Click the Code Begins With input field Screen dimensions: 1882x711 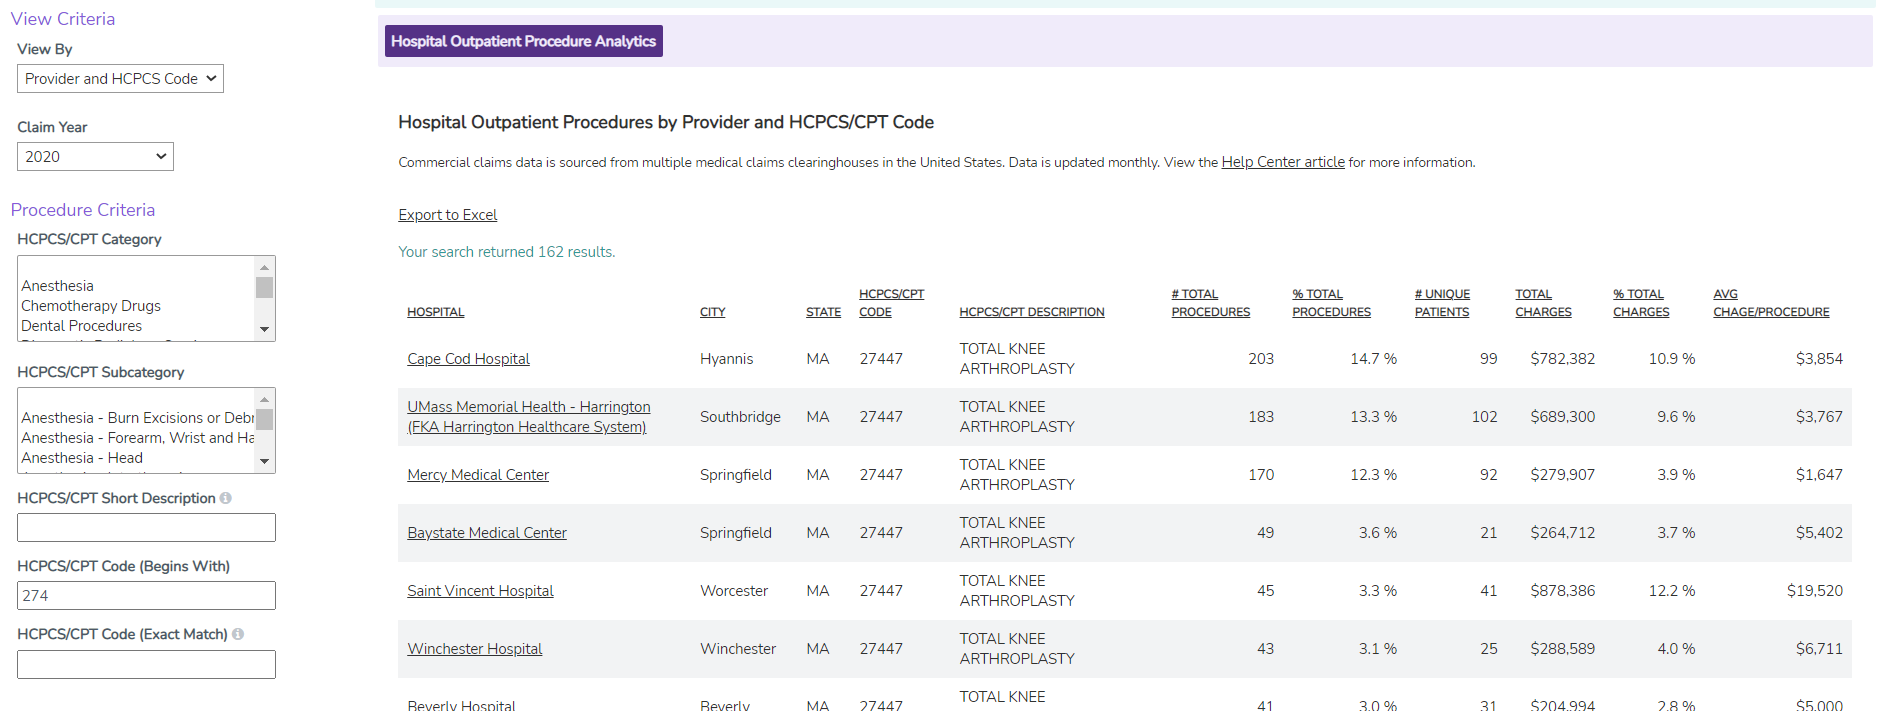[x=146, y=596]
